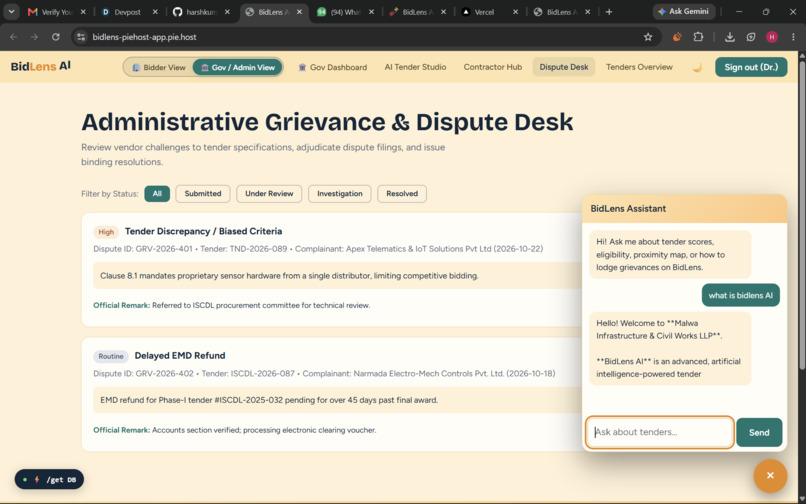Image resolution: width=806 pixels, height=504 pixels.
Task: Send the chat message
Action: [x=759, y=433]
